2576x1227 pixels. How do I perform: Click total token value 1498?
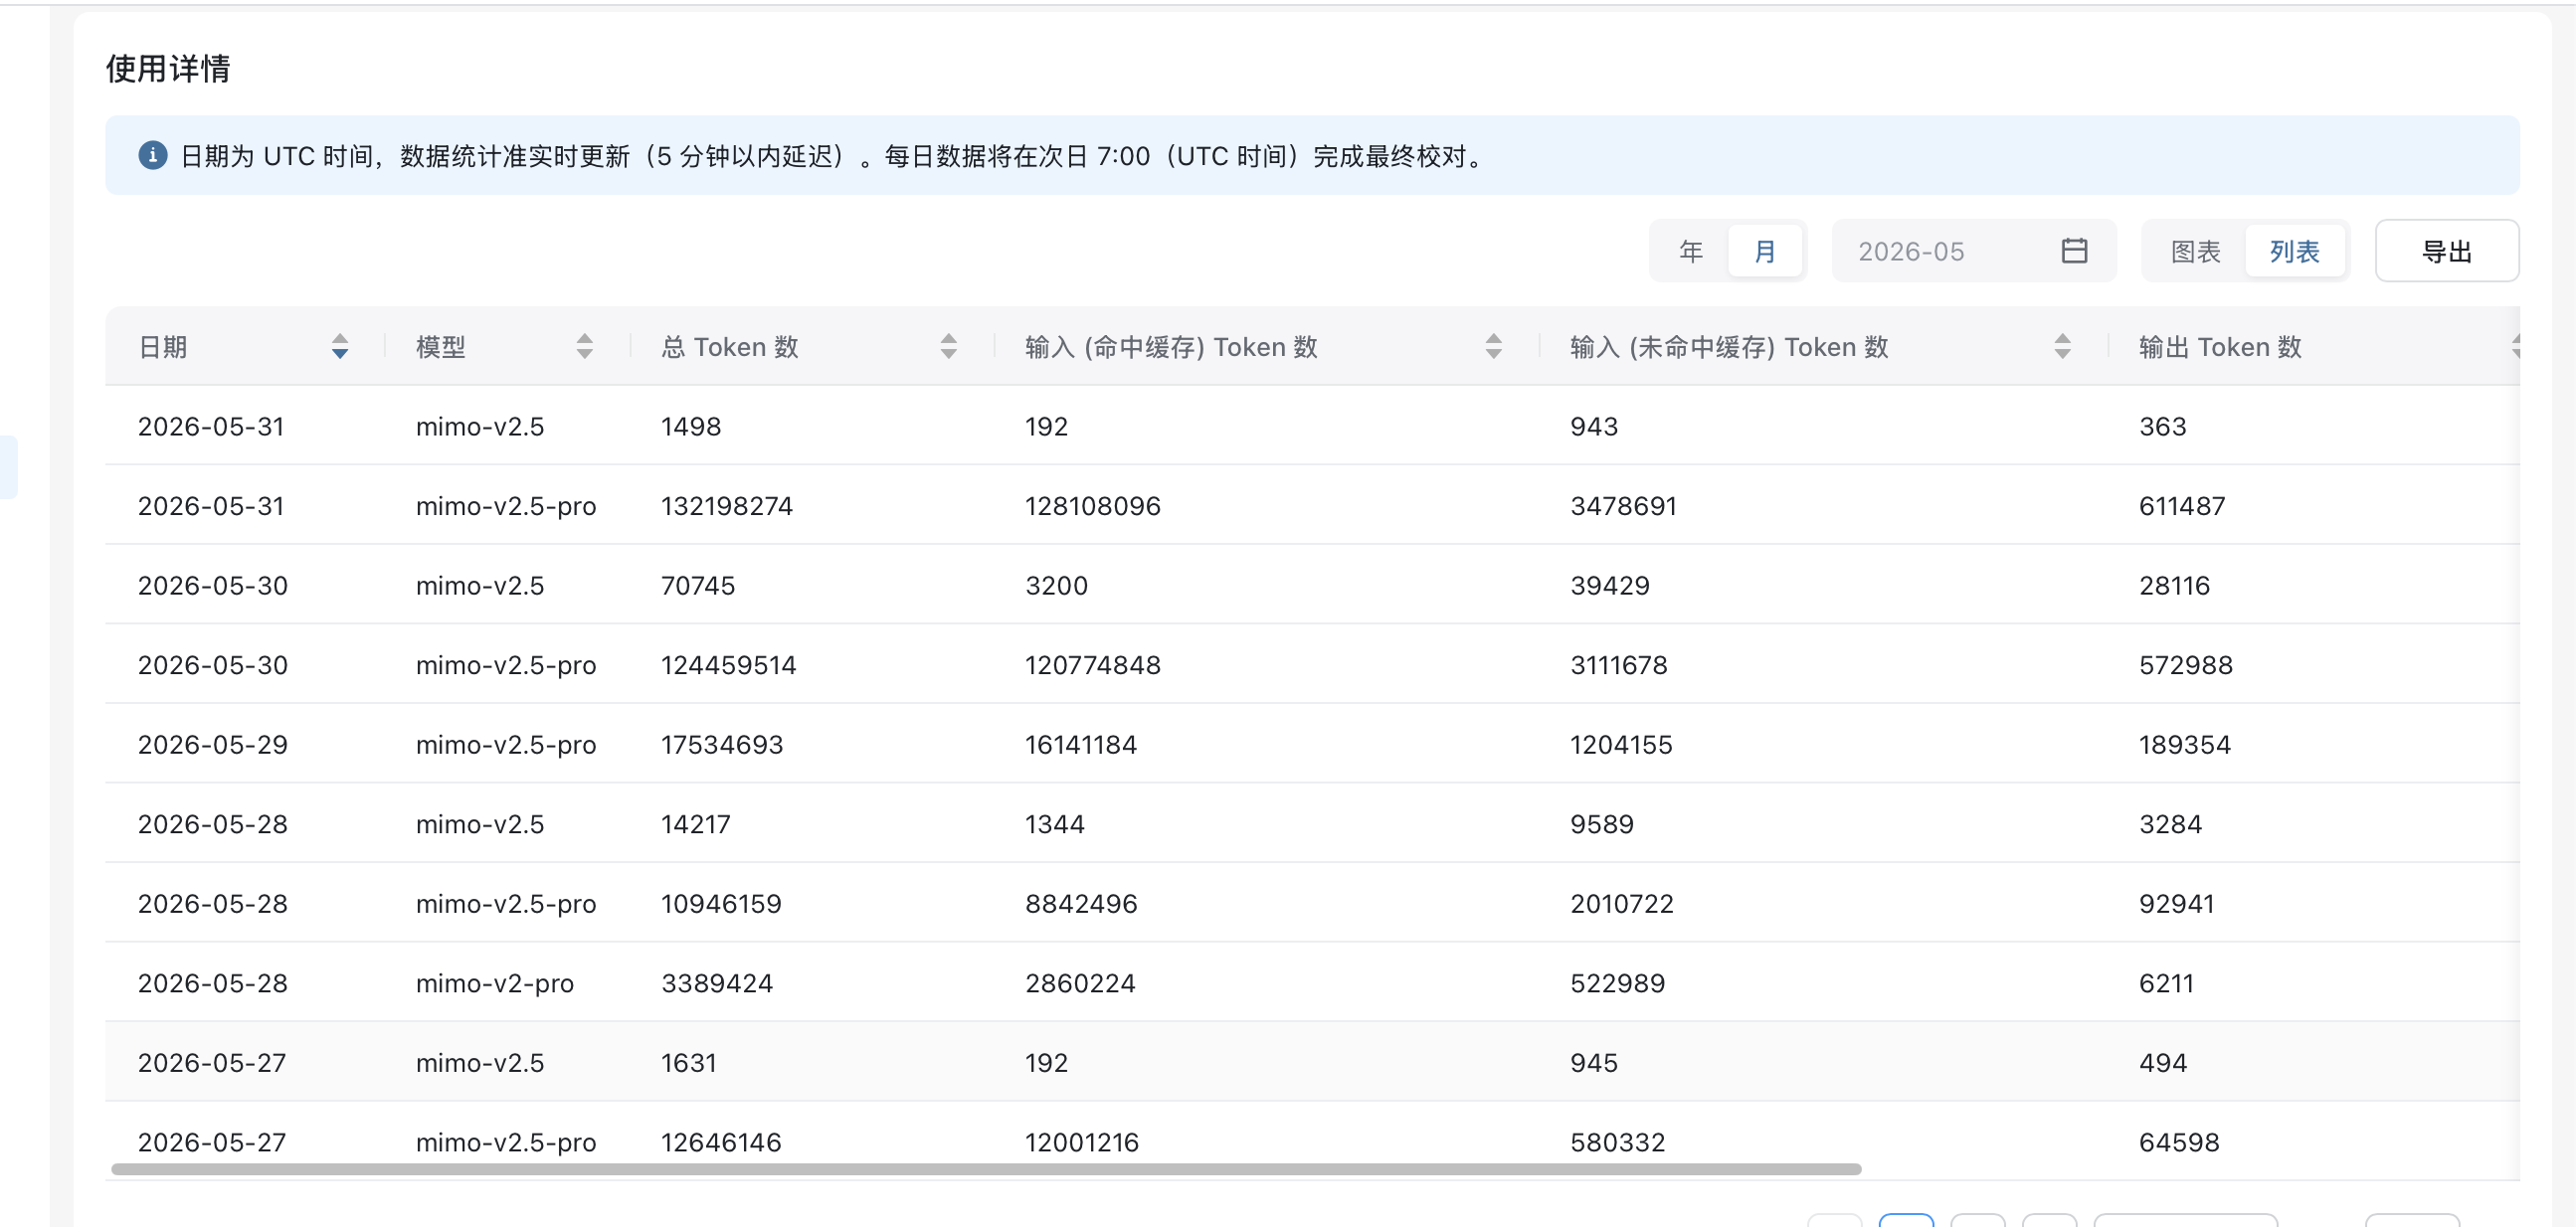[x=691, y=427]
